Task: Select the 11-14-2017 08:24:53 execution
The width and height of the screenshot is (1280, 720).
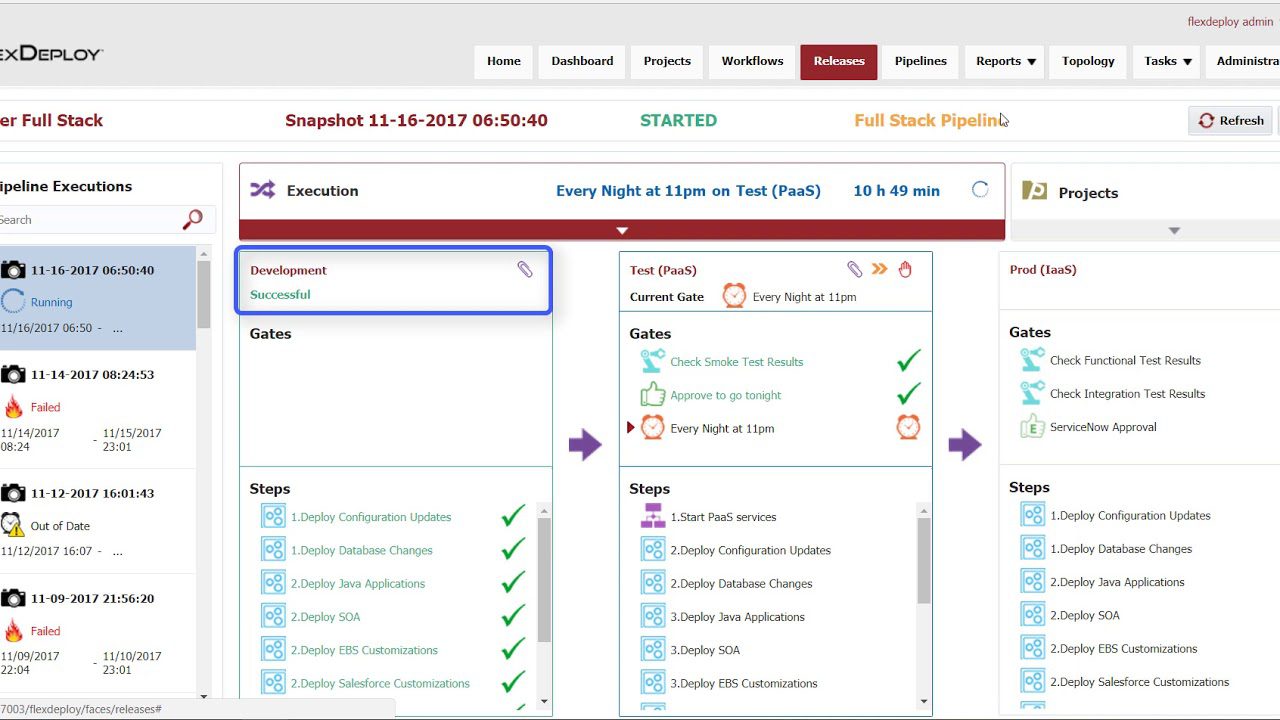Action: [98, 410]
